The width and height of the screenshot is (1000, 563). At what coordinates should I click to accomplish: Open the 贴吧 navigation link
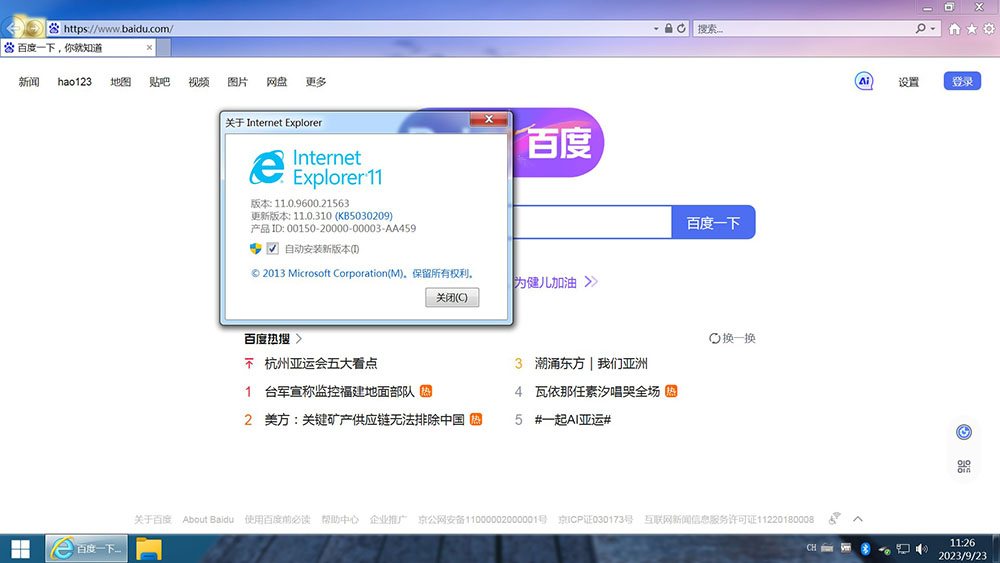click(x=159, y=82)
